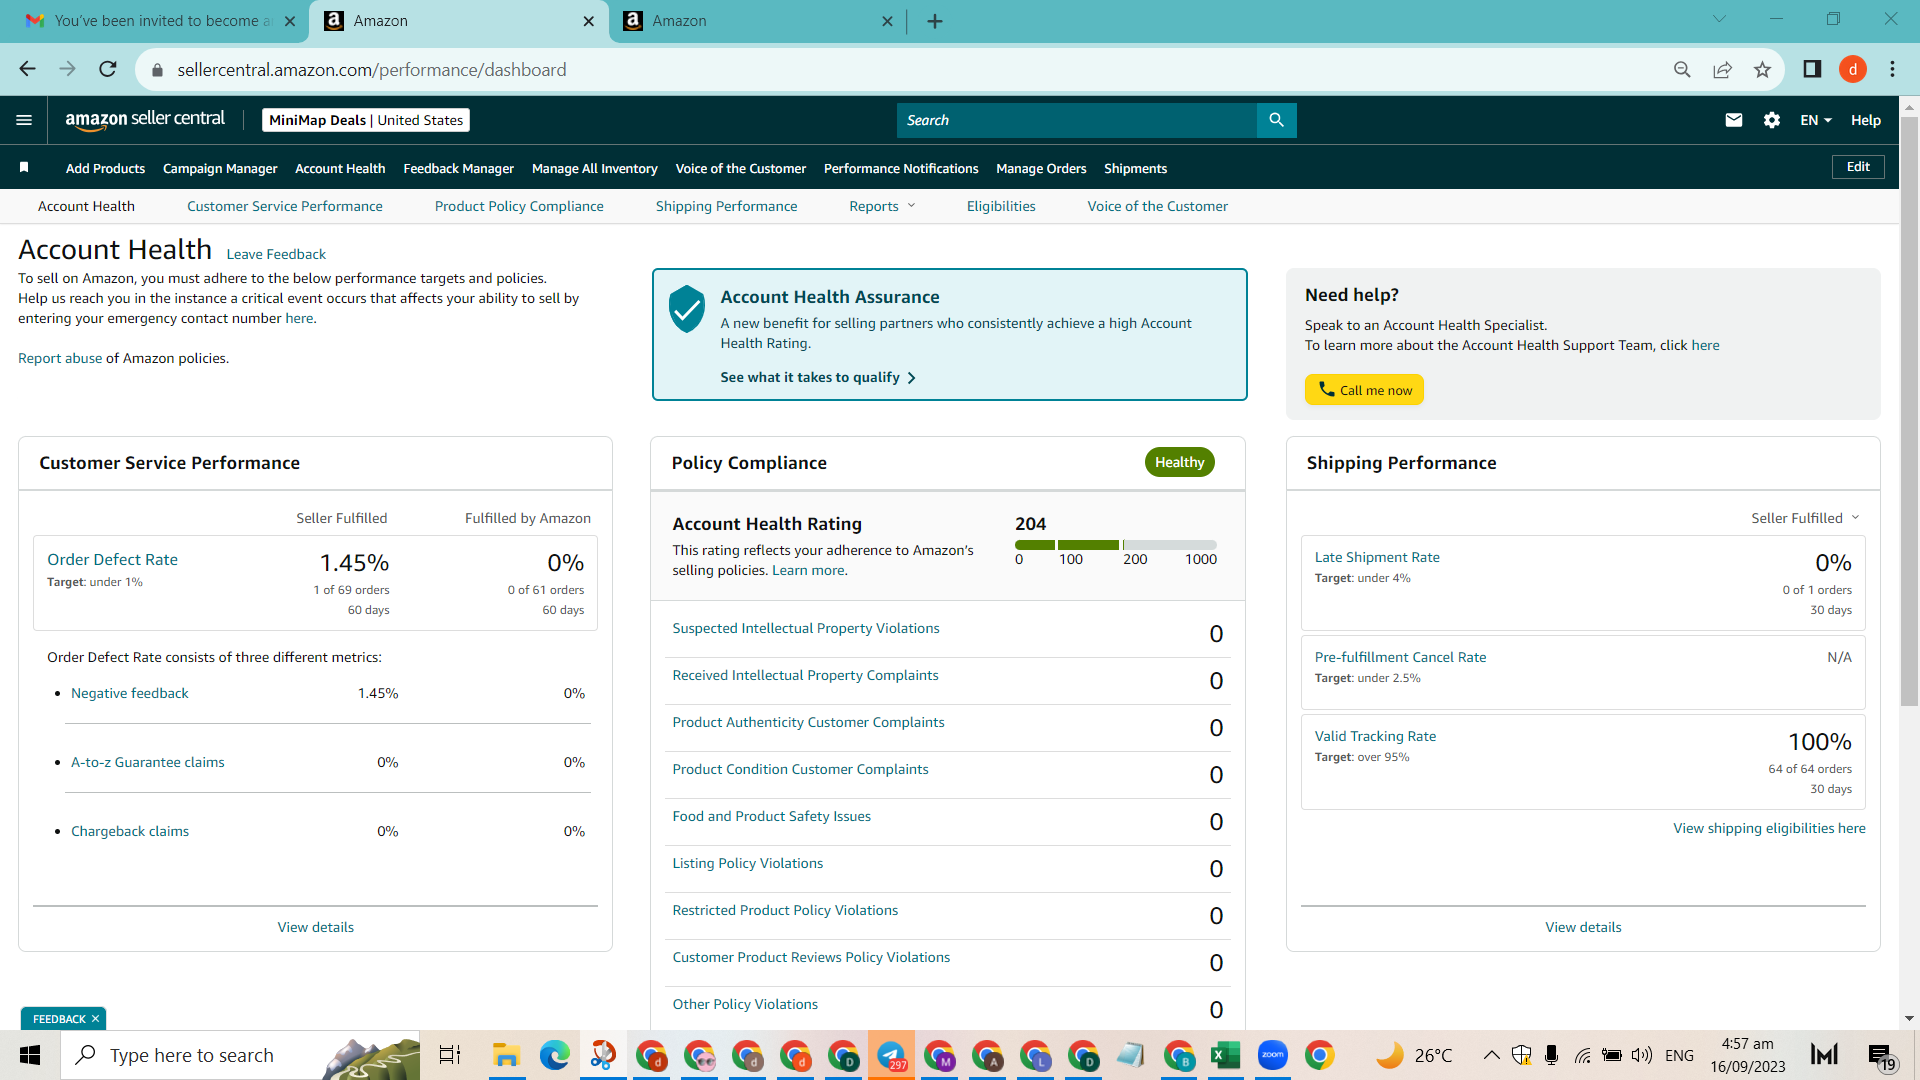Reload the page using the refresh icon

(108, 69)
